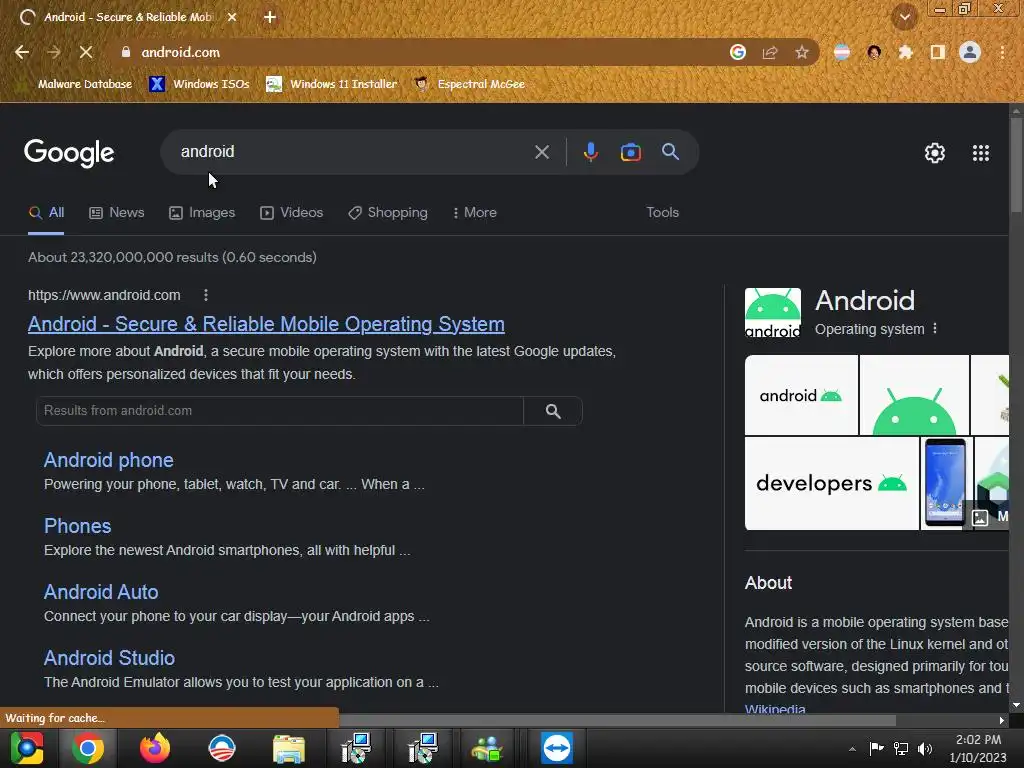Viewport: 1024px width, 768px height.
Task: View the android wordmark image
Action: (801, 395)
